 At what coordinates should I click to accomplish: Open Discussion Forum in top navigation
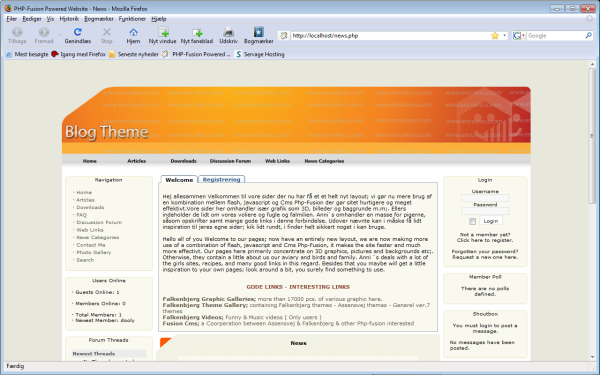pos(230,161)
